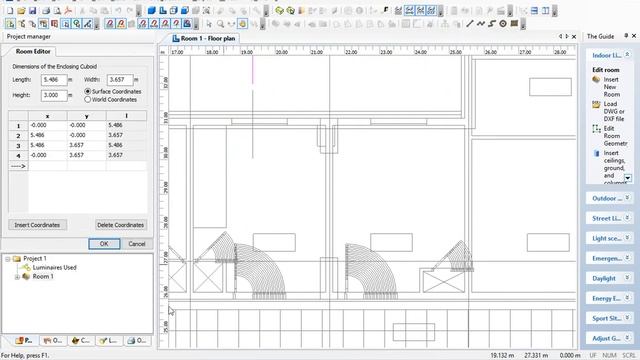640x360 pixels.
Task: Select the Project 1 tree item
Action: click(x=35, y=258)
